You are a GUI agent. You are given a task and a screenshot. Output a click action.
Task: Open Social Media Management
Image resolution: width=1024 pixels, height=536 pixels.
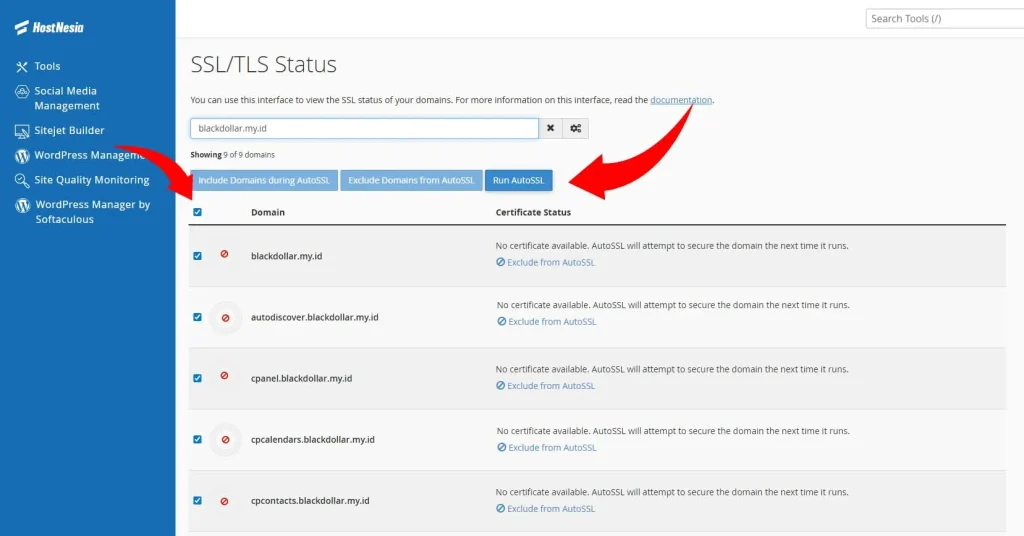click(x=67, y=99)
